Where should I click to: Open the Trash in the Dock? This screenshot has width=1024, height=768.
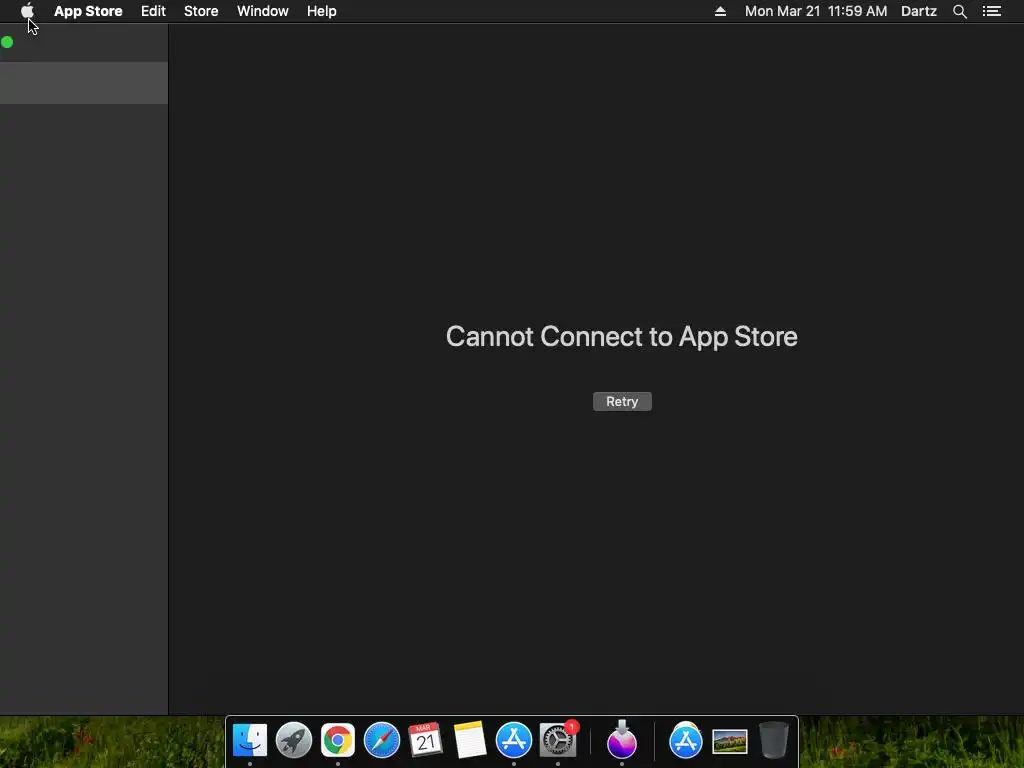point(774,741)
